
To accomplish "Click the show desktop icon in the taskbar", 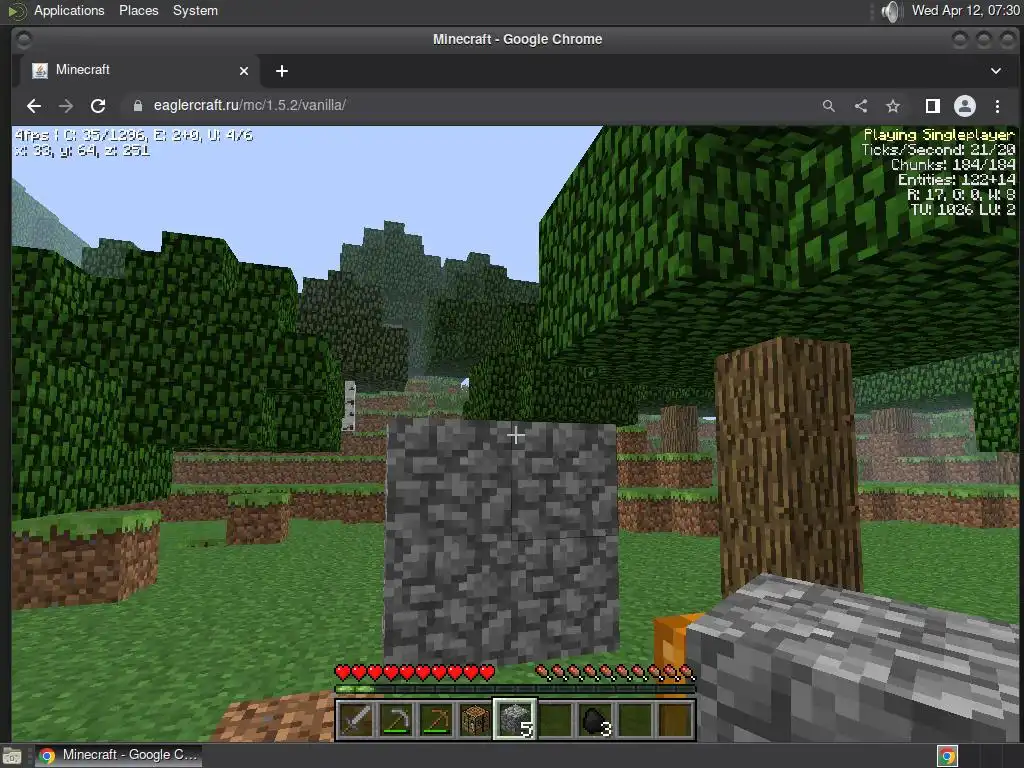I will point(12,756).
